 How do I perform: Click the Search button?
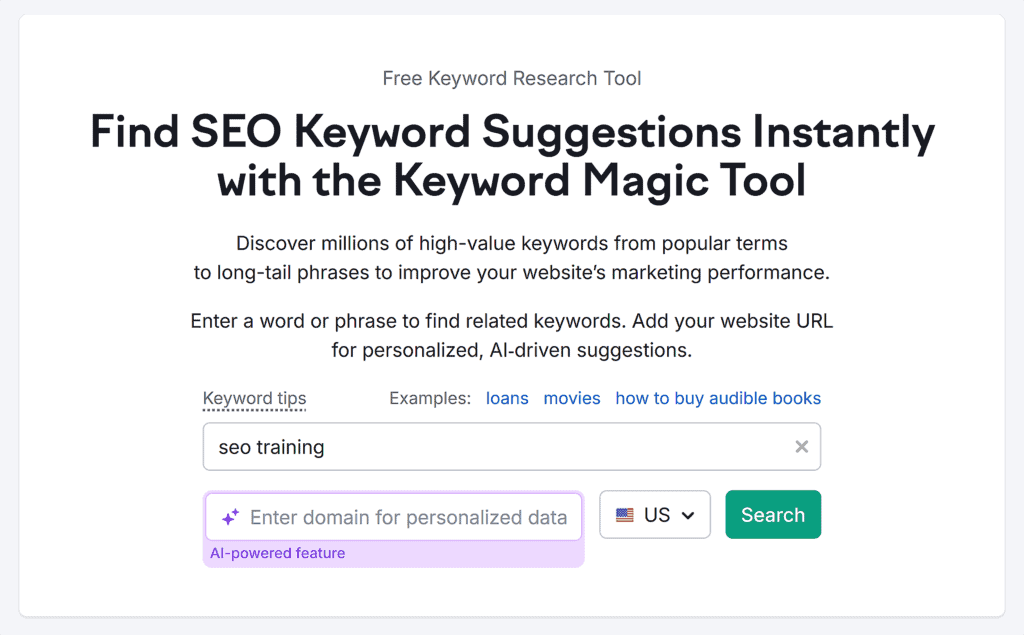[773, 514]
